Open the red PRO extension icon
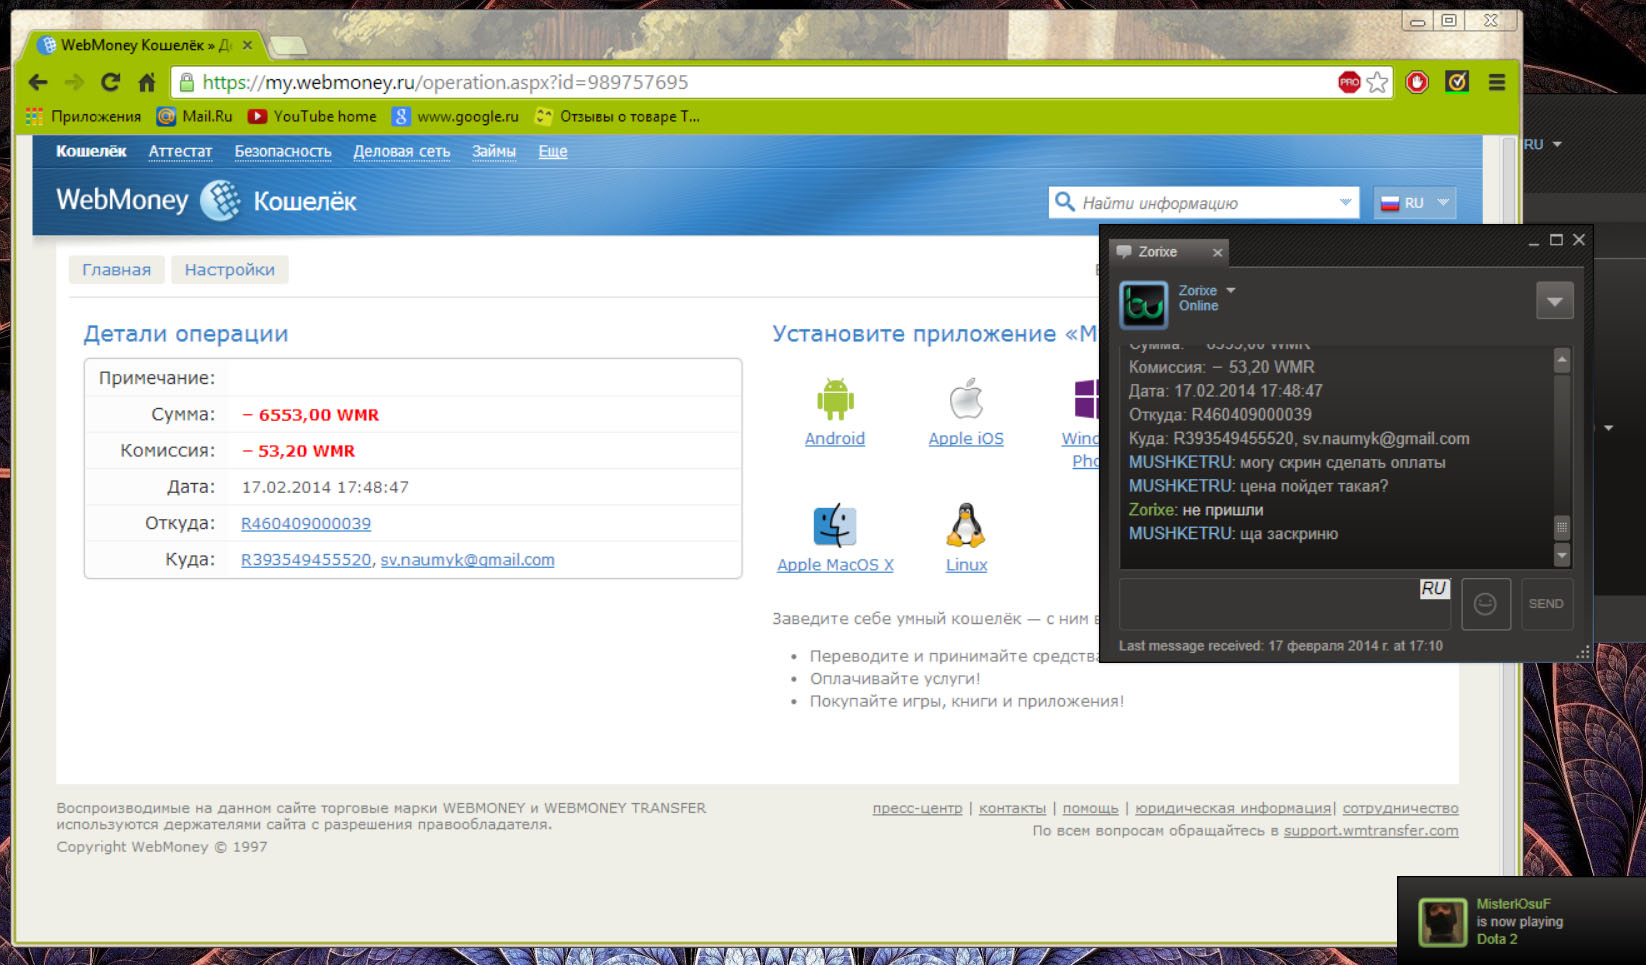 point(1349,82)
